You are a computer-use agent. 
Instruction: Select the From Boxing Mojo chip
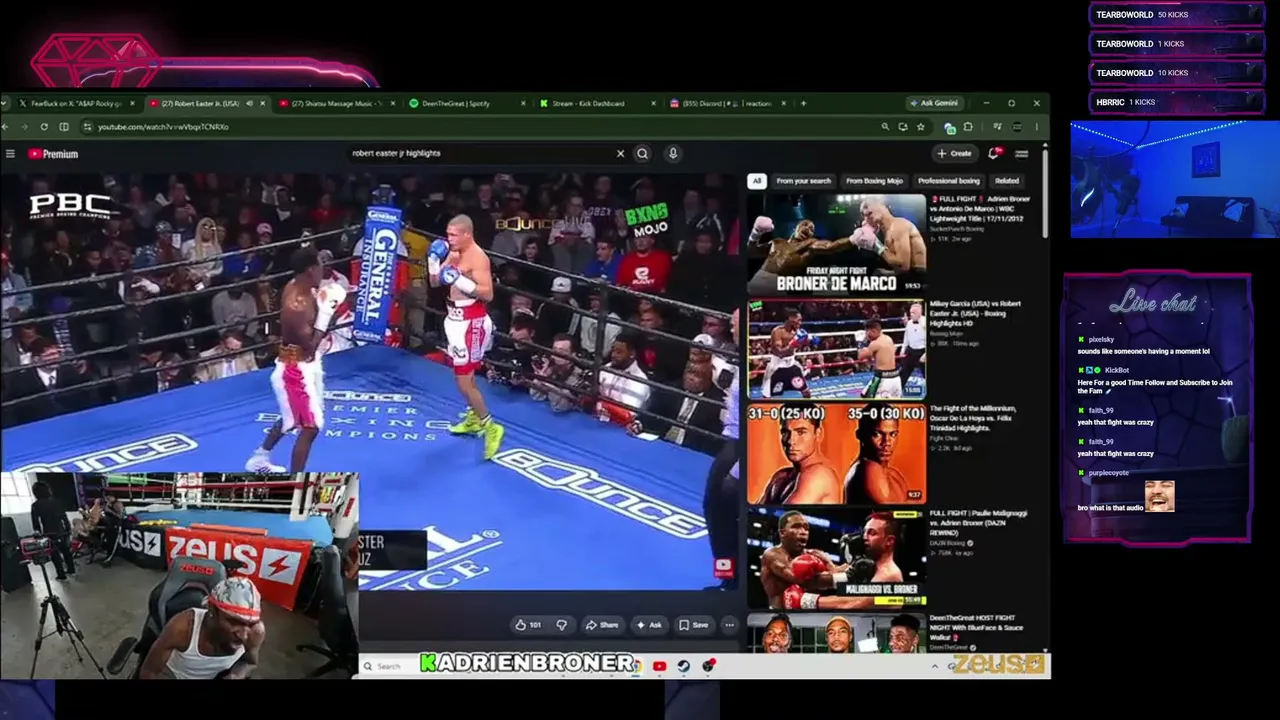[874, 181]
